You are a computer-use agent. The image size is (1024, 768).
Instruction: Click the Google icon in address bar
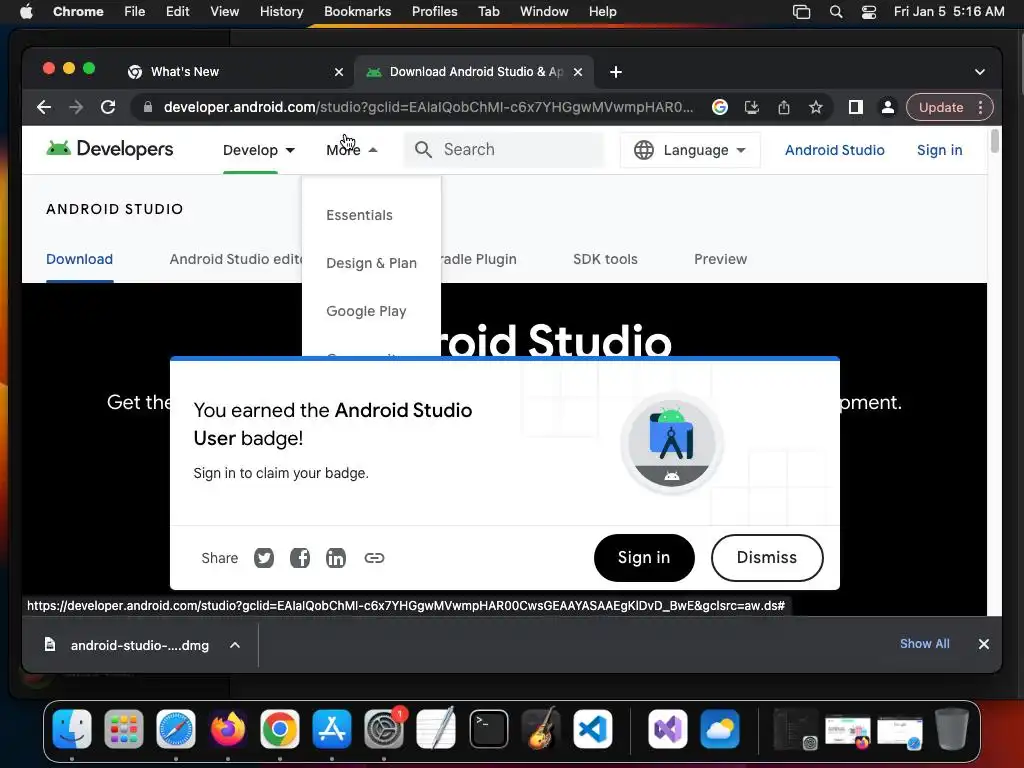[x=720, y=107]
